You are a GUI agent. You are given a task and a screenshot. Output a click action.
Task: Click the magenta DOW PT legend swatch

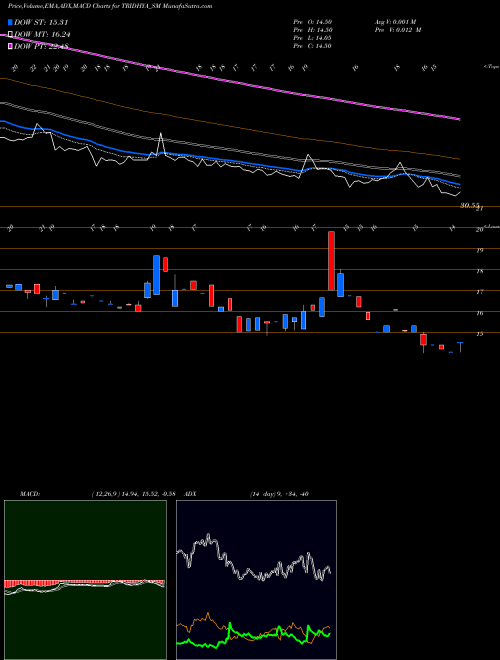click(10, 47)
